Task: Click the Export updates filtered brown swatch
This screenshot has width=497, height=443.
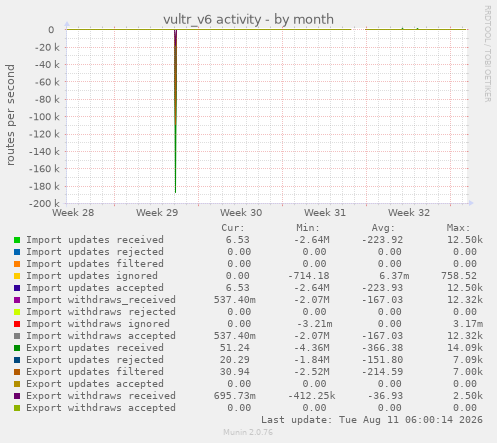Action: coord(17,372)
